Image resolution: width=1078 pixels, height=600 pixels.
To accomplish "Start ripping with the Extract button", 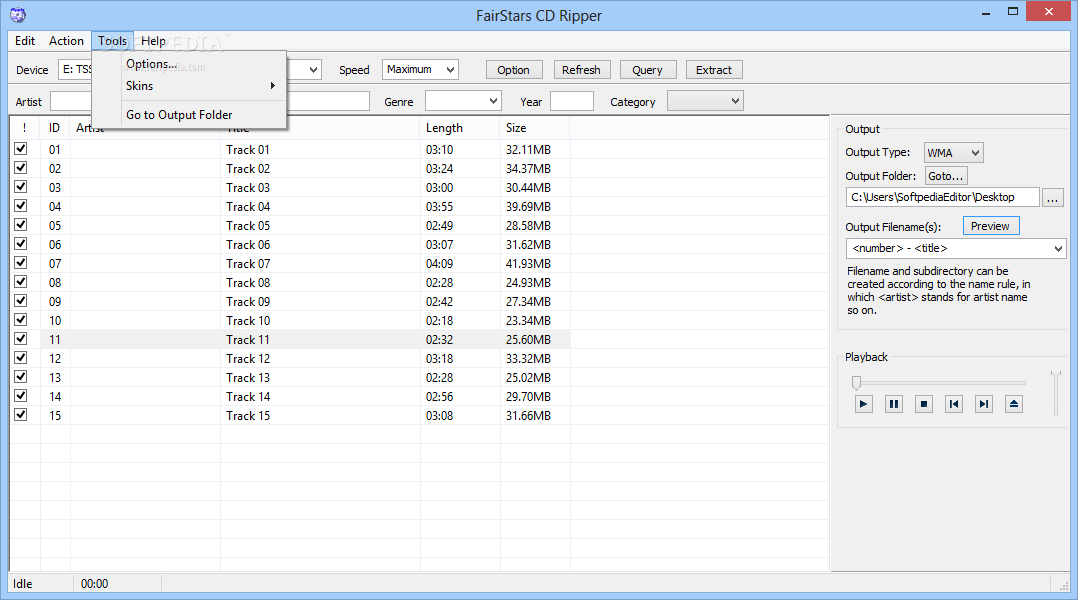I will [x=714, y=70].
